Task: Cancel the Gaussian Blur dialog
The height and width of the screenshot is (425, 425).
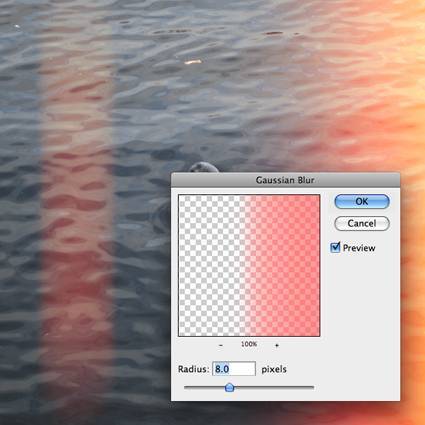Action: coord(362,223)
